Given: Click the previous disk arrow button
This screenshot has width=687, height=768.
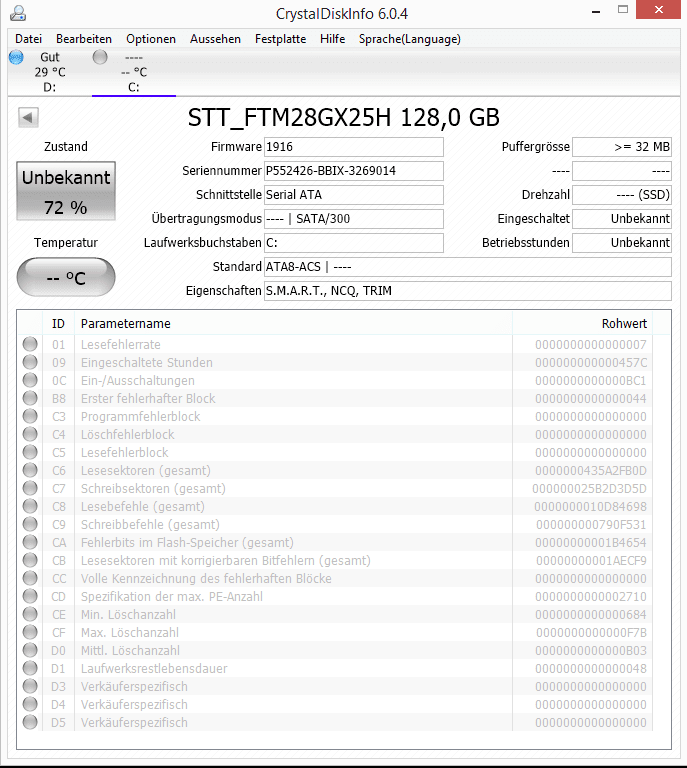Looking at the screenshot, I should tap(28, 118).
